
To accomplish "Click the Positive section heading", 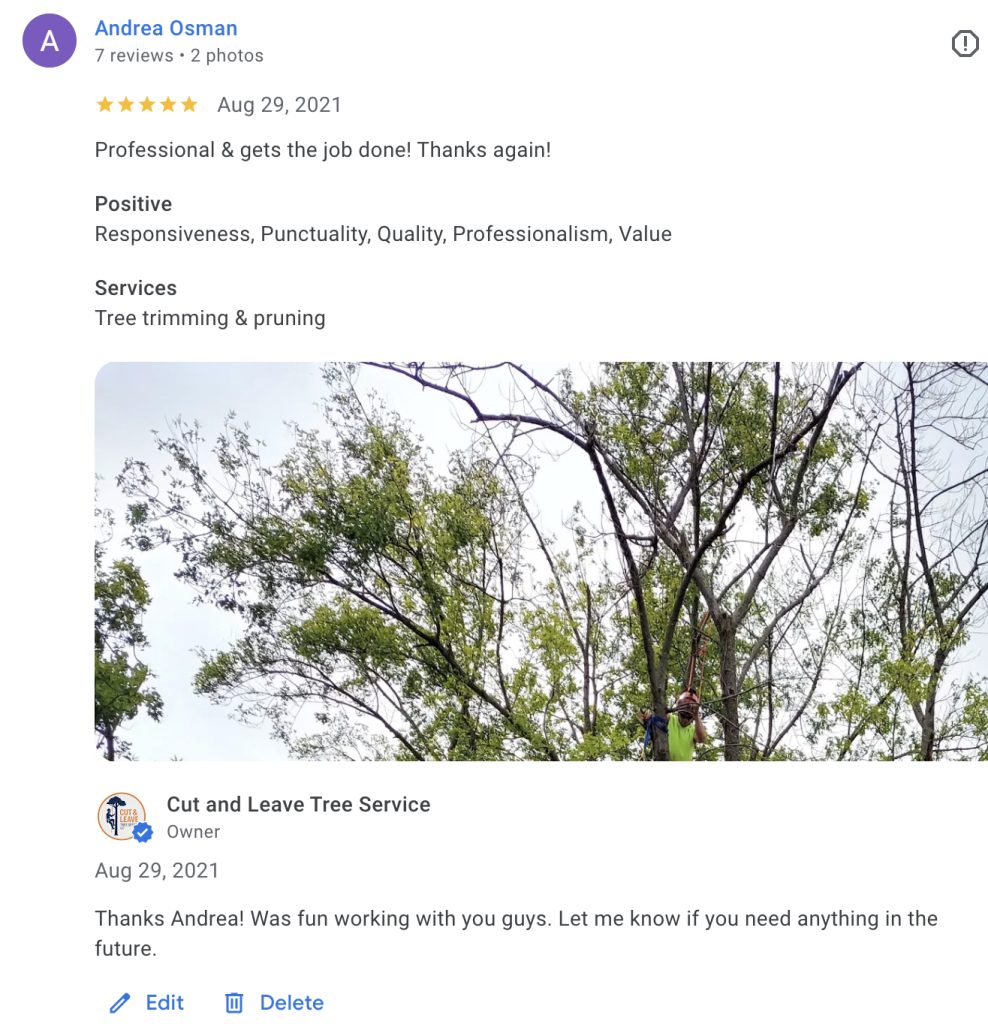I will (x=133, y=204).
